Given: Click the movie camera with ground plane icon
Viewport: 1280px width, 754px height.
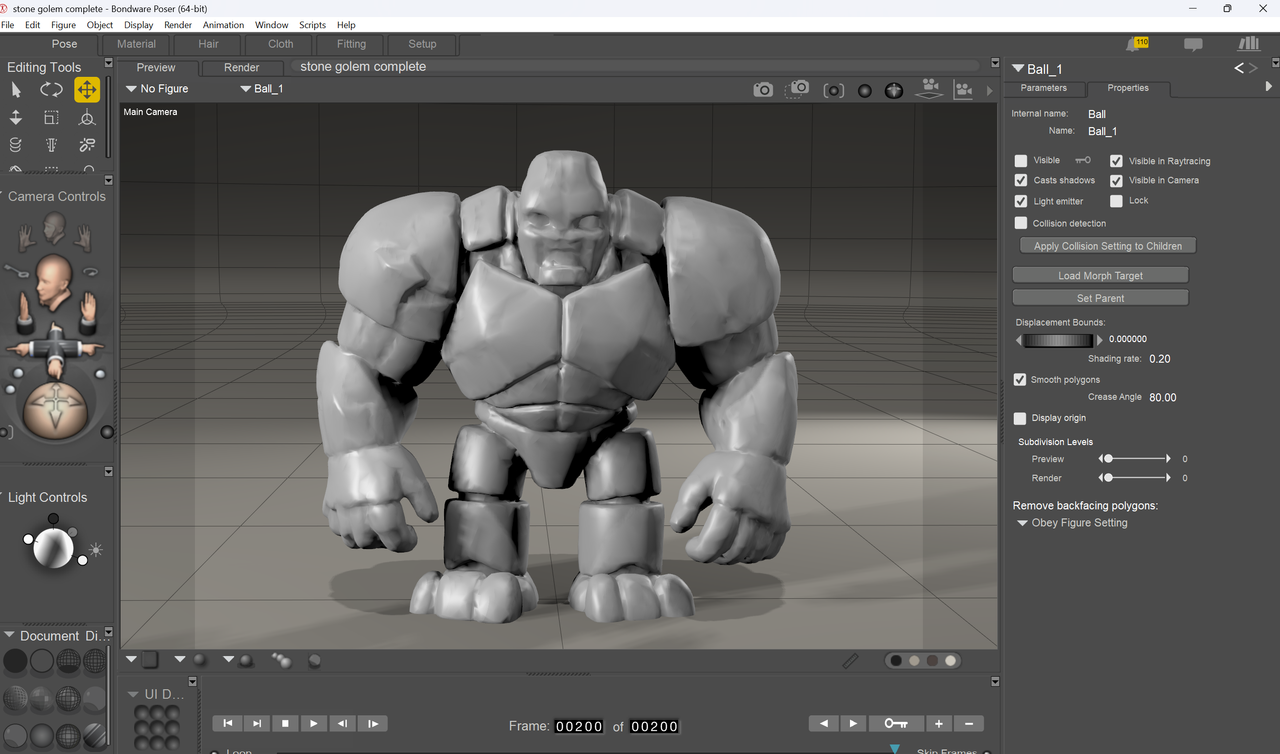Looking at the screenshot, I should (x=930, y=88).
